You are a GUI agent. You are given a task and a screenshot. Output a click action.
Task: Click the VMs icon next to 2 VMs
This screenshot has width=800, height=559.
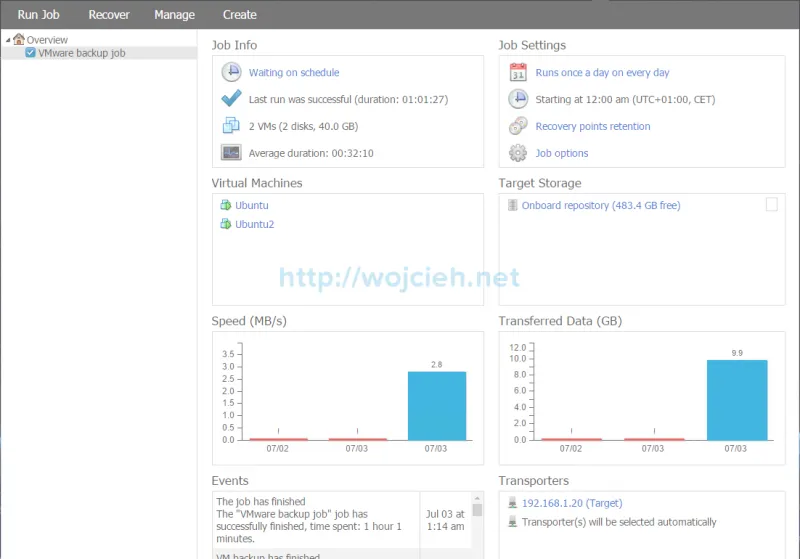[231, 126]
